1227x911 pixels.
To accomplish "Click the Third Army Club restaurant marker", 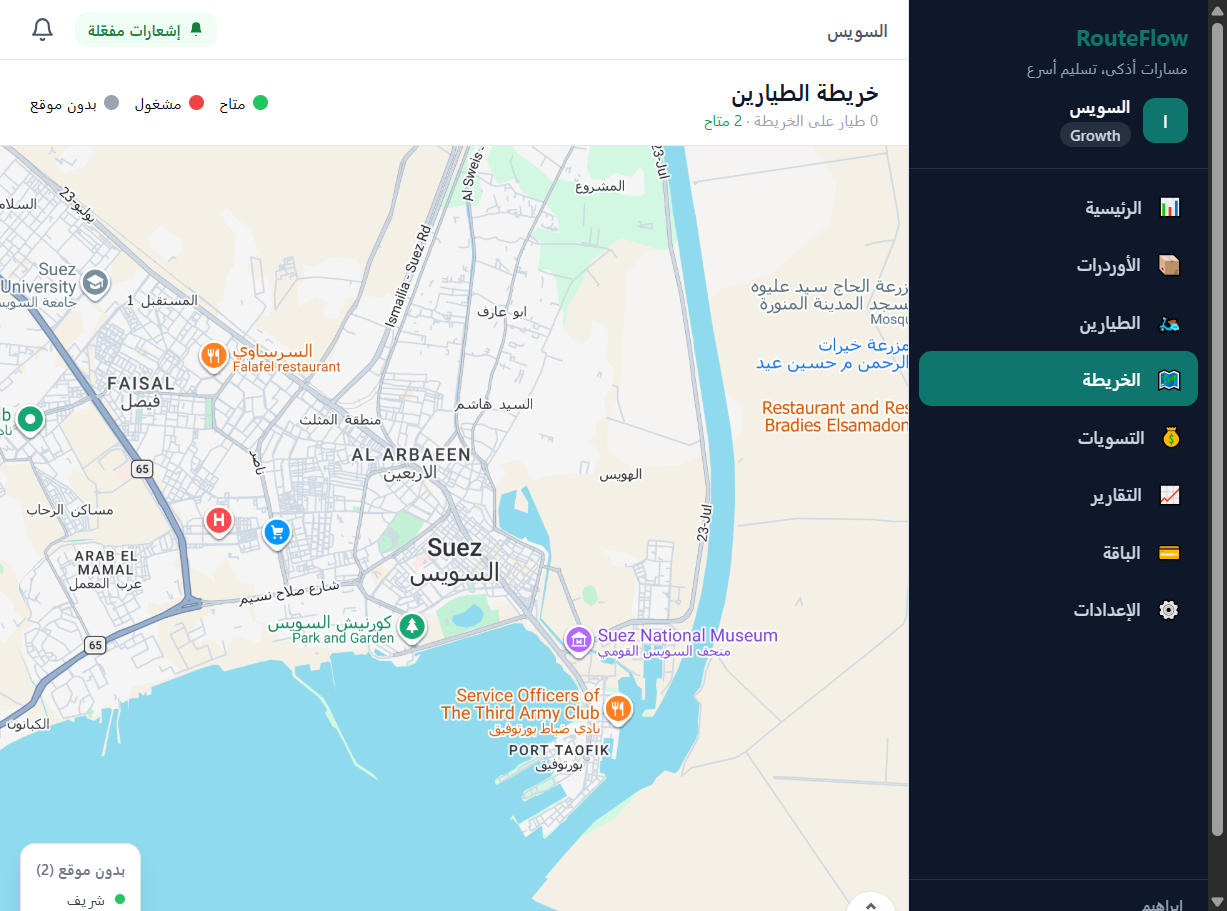I will 619,709.
